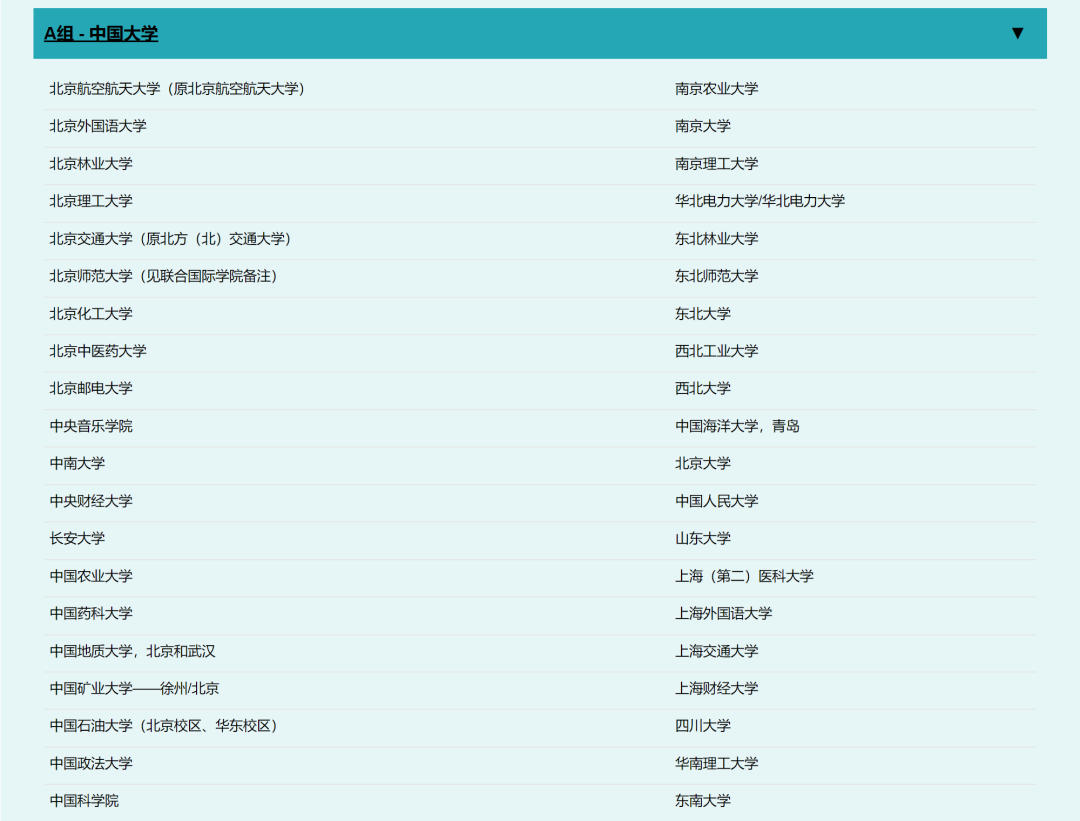Viewport: 1080px width, 821px height.
Task: Click on 南京农业大学
Action: [716, 89]
